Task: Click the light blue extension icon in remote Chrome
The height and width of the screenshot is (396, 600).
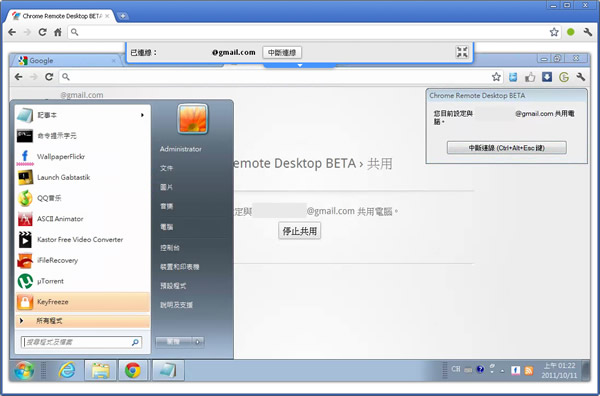Action: point(513,77)
